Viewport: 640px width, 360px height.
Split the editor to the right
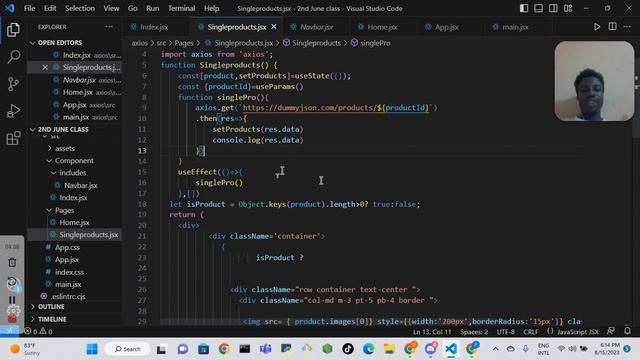(612, 27)
